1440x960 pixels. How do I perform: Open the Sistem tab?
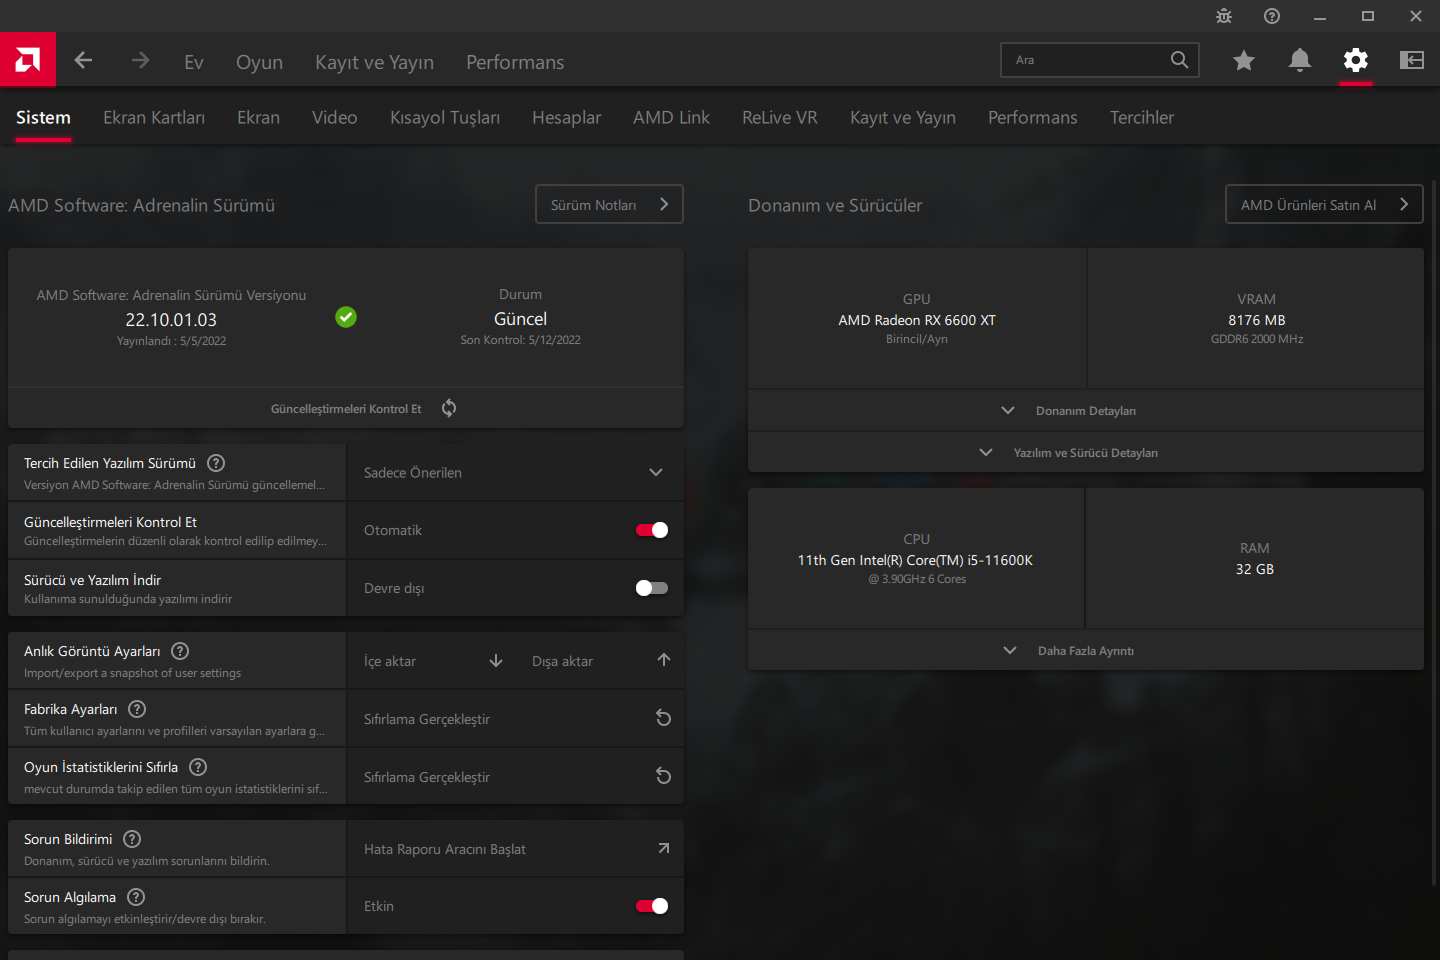(x=43, y=118)
